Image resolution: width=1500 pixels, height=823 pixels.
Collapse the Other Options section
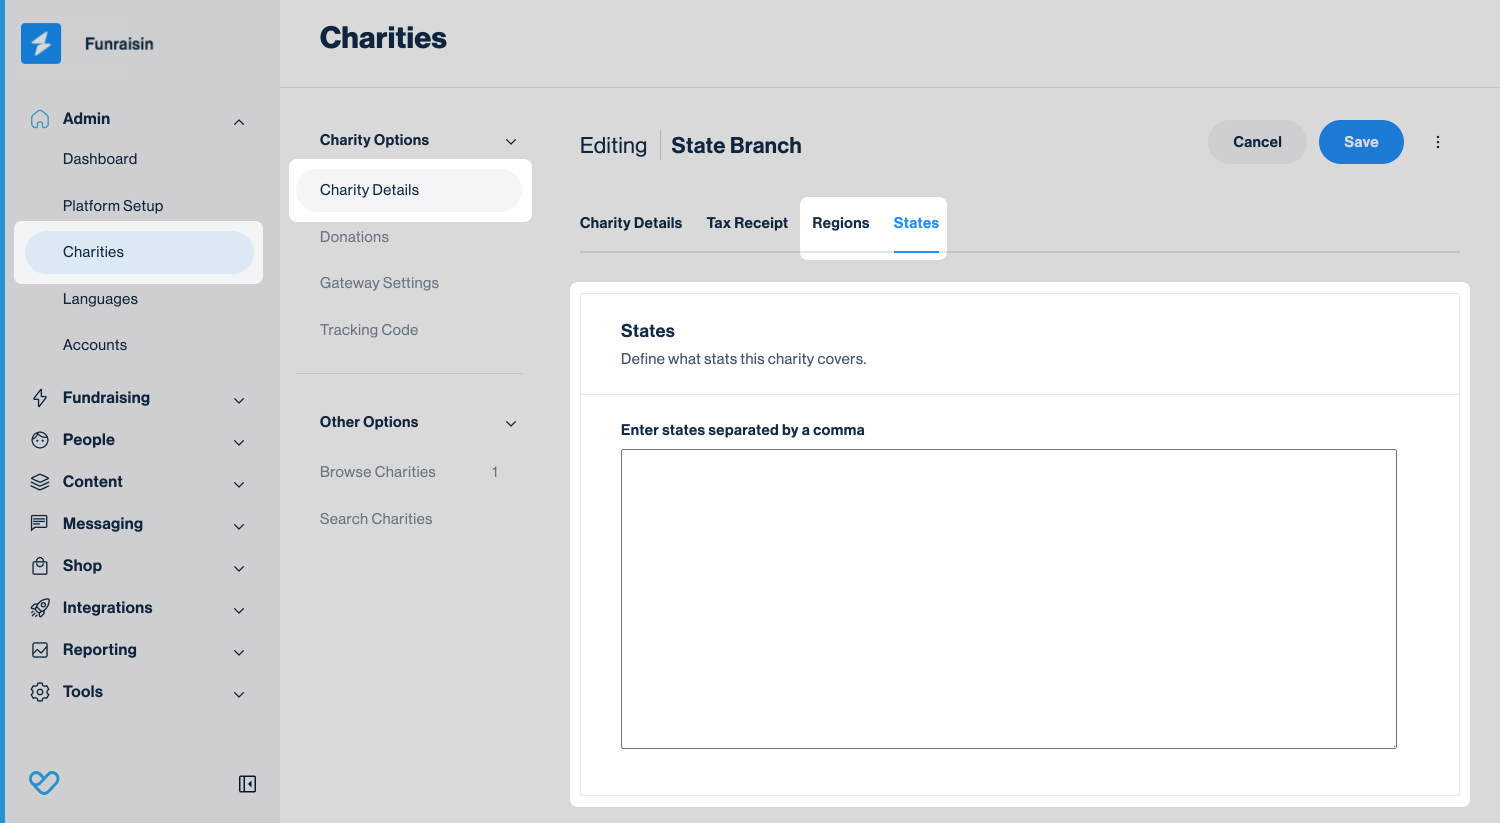point(511,423)
